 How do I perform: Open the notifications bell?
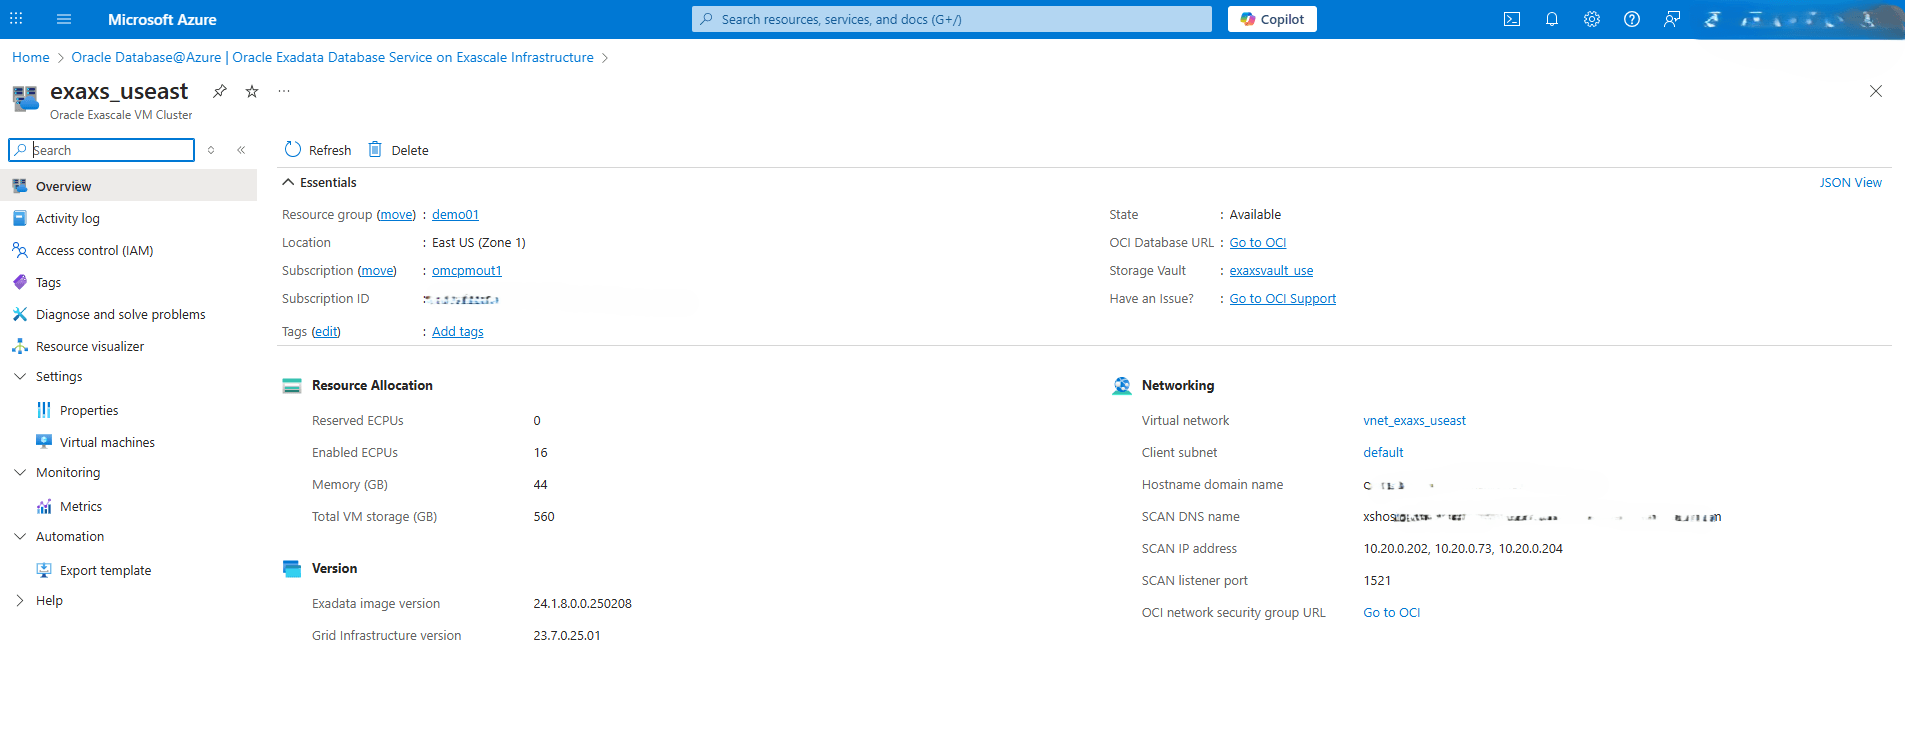[1552, 19]
